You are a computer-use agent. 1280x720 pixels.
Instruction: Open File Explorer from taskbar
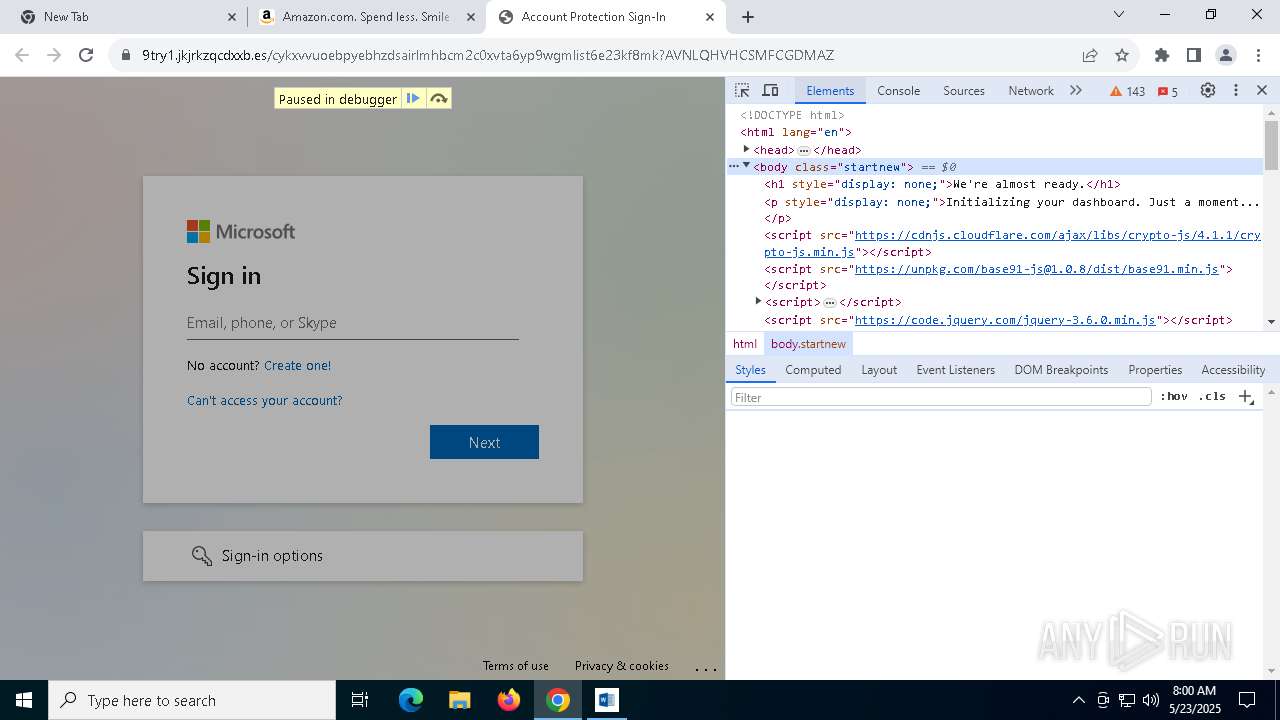coord(460,700)
